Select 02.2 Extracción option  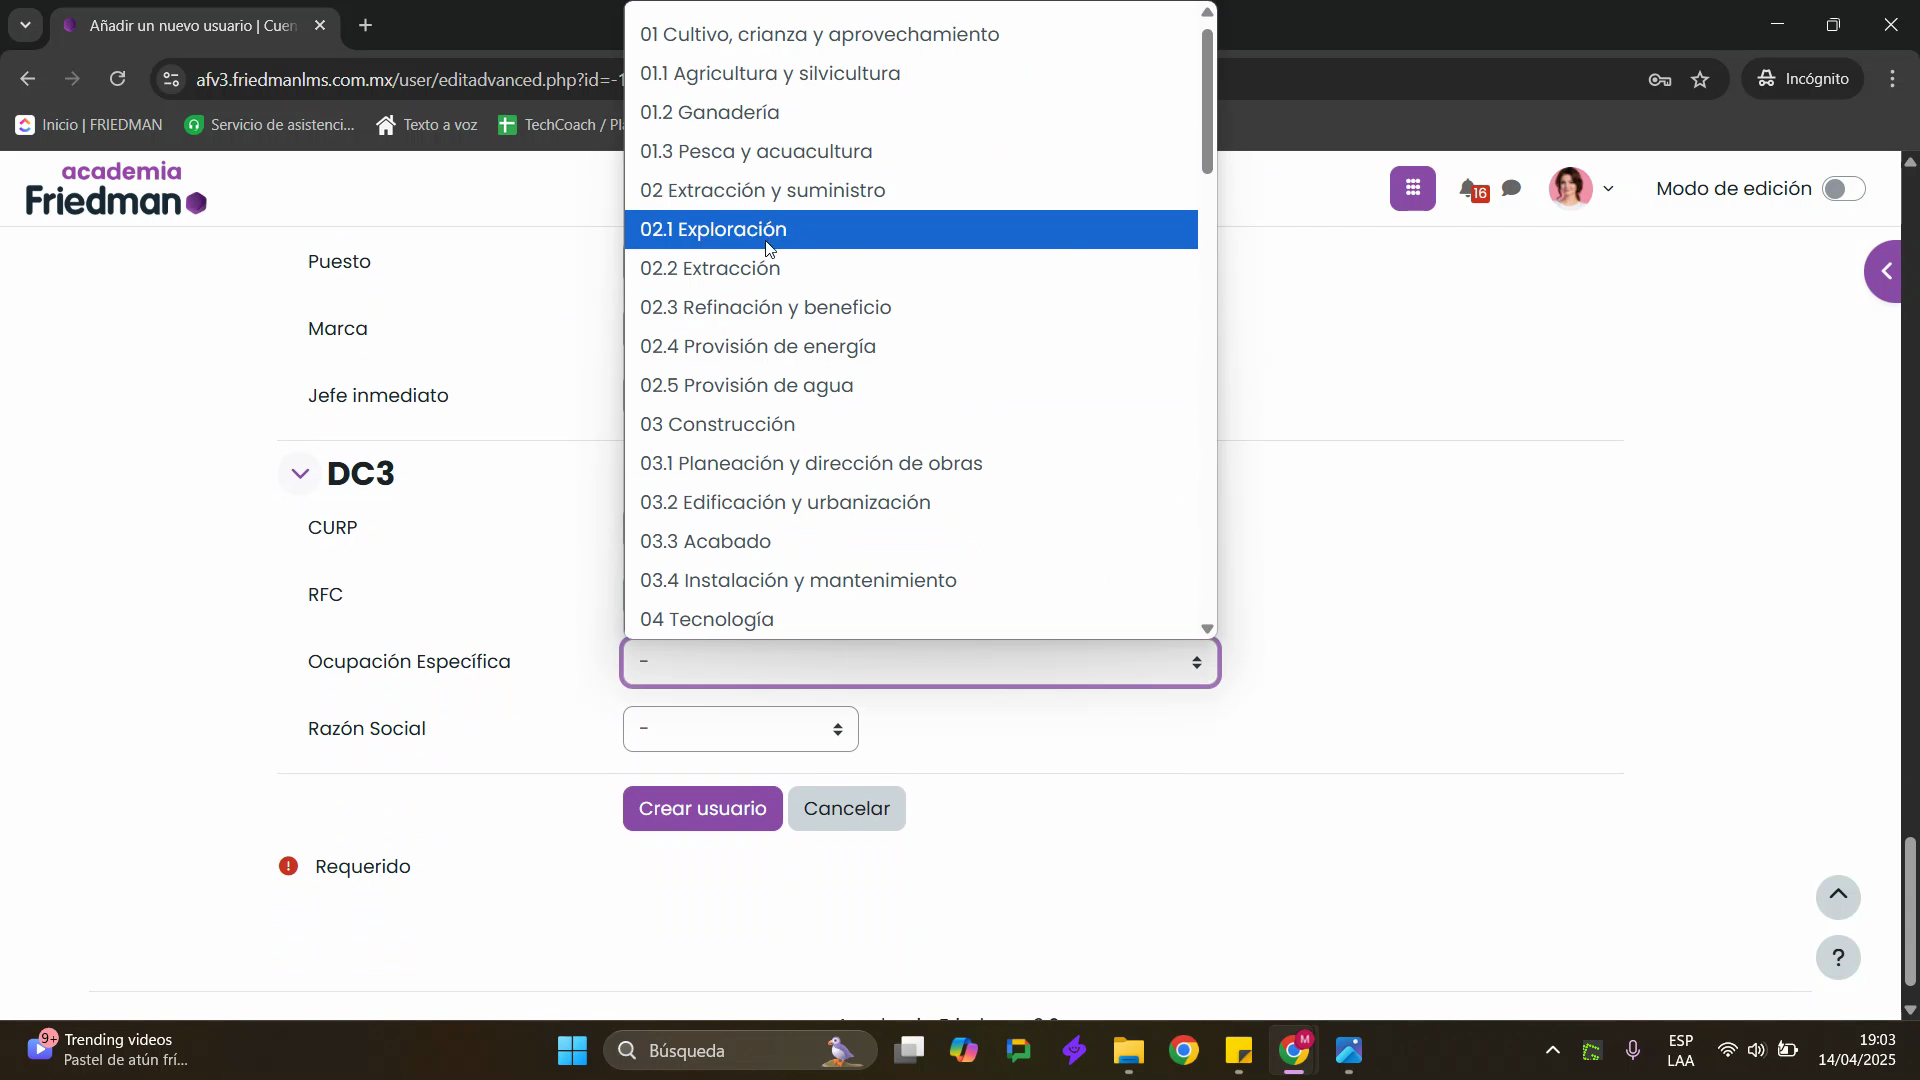(710, 268)
